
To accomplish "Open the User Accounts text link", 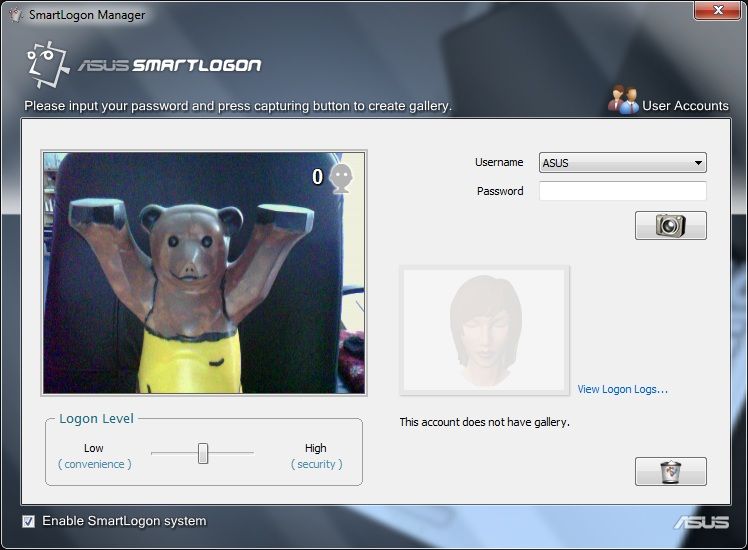I will click(x=685, y=106).
